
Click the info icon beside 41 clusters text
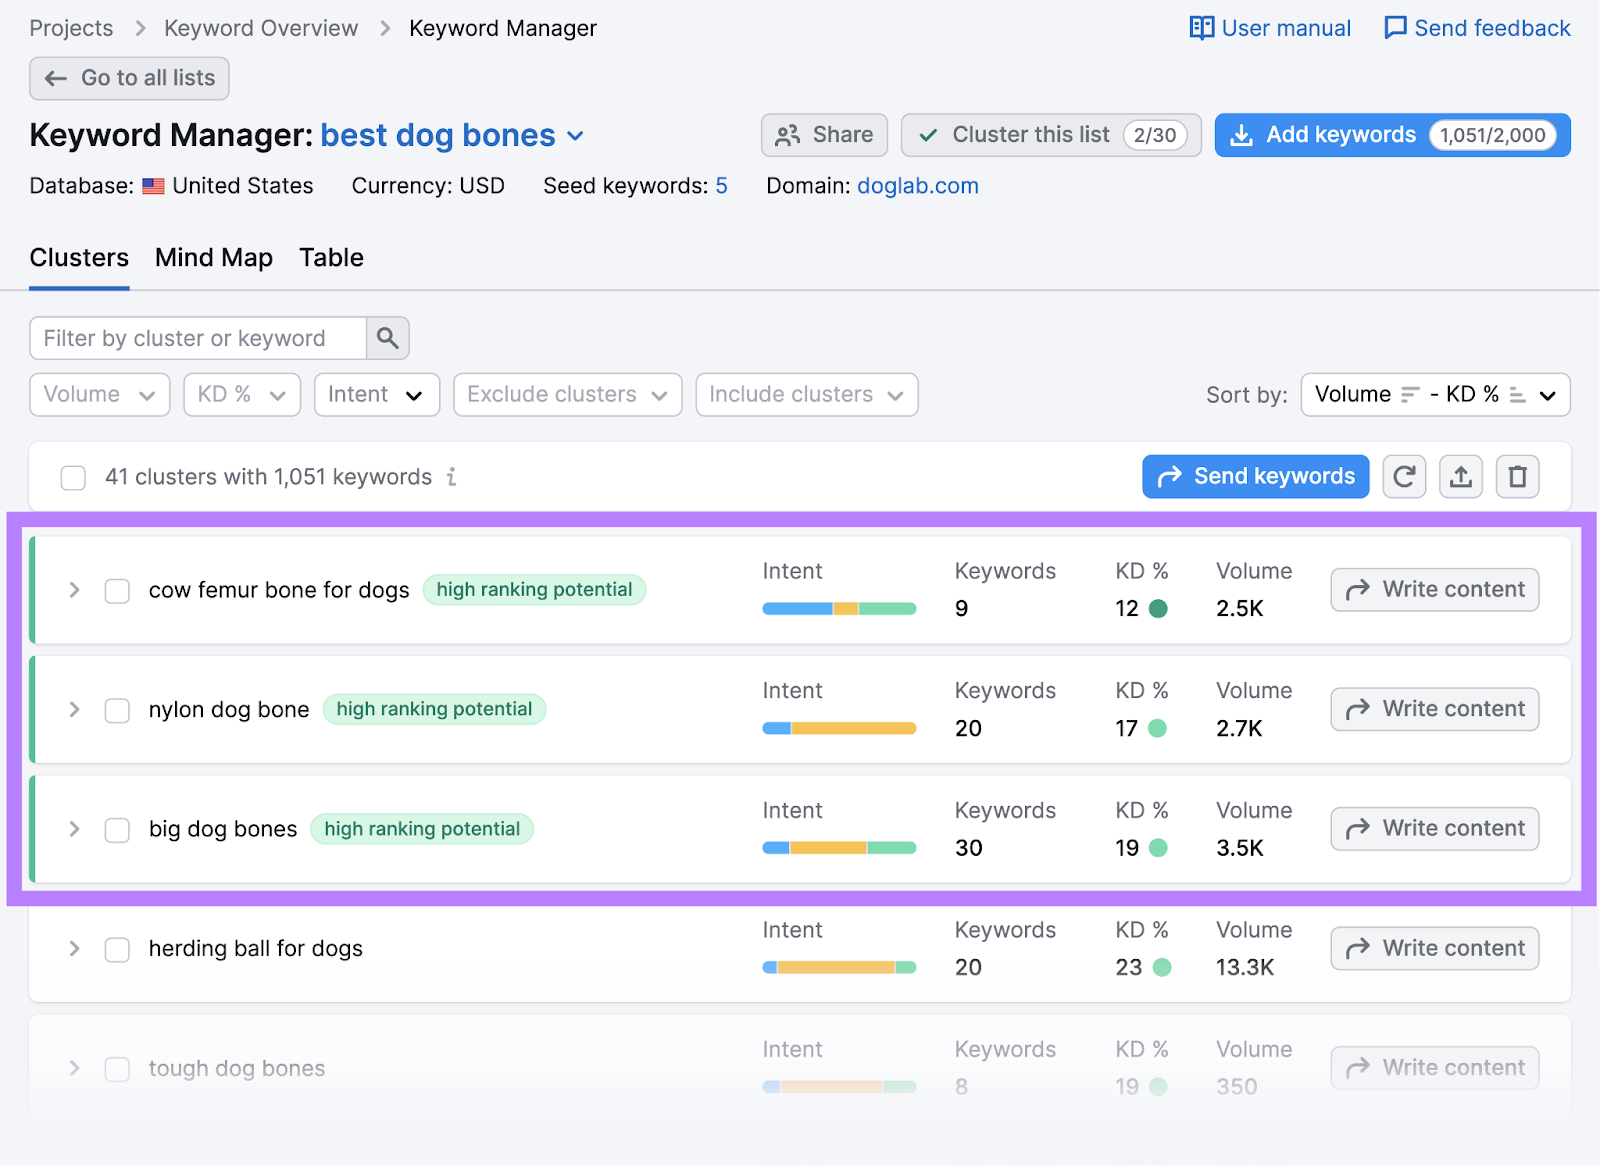[452, 477]
